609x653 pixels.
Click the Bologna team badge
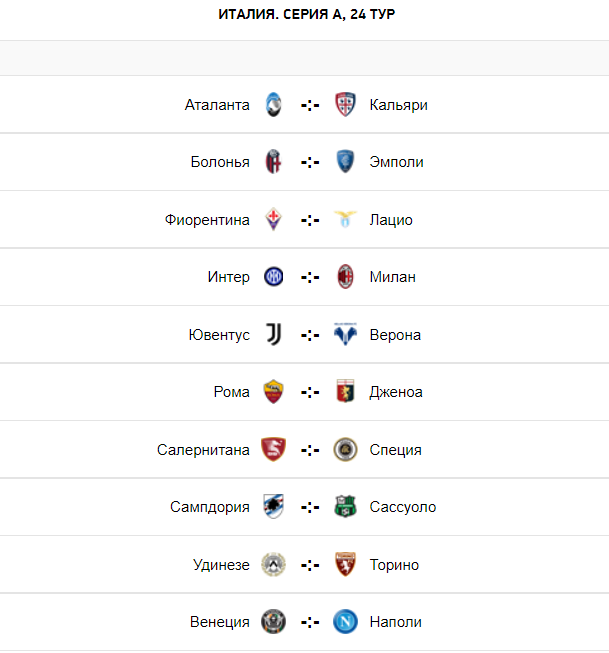(x=273, y=162)
